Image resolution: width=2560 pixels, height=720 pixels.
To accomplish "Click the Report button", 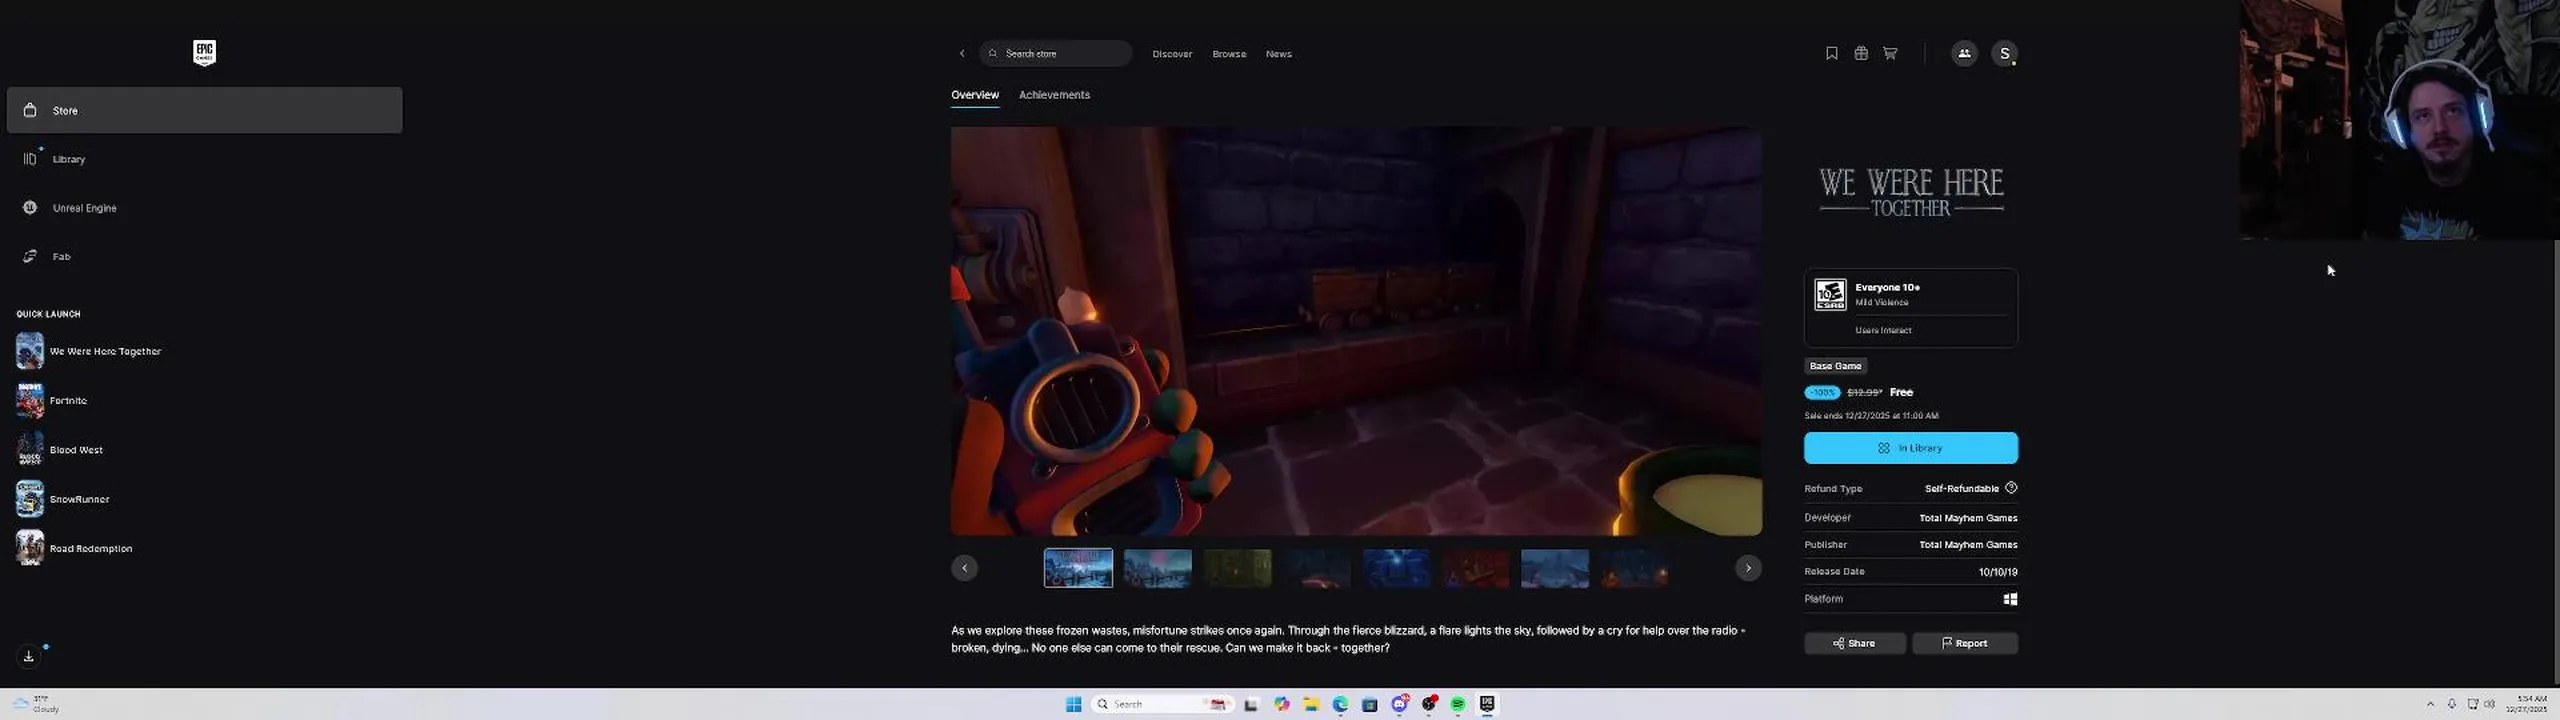I will (1965, 643).
